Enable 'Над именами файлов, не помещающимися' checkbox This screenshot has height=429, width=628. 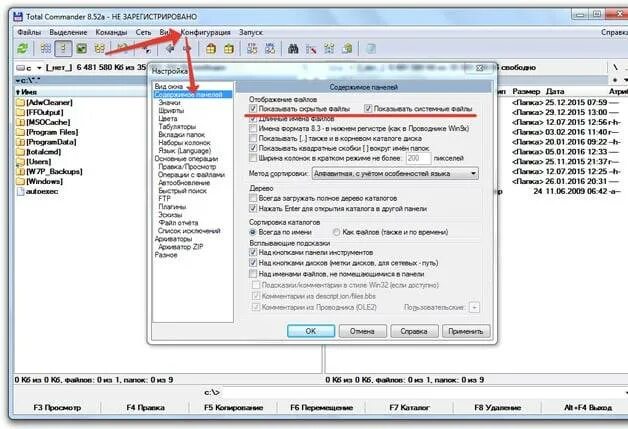pos(253,274)
